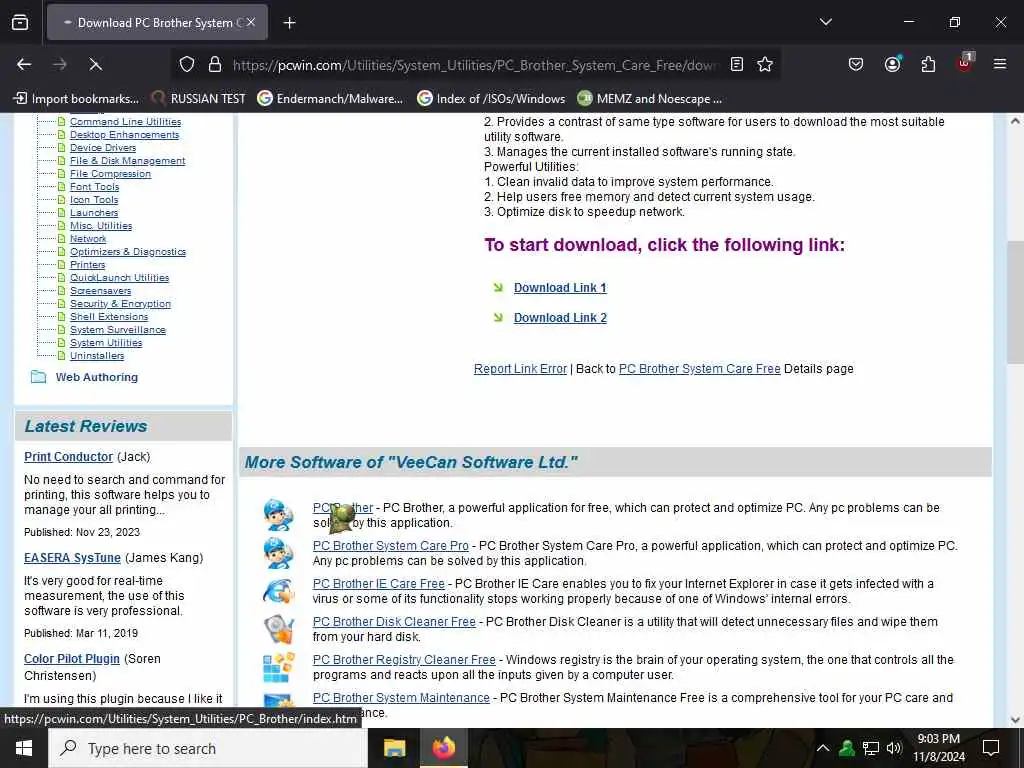The image size is (1024, 768).
Task: Open the RUSSIAN TEST bookmark
Action: click(199, 99)
